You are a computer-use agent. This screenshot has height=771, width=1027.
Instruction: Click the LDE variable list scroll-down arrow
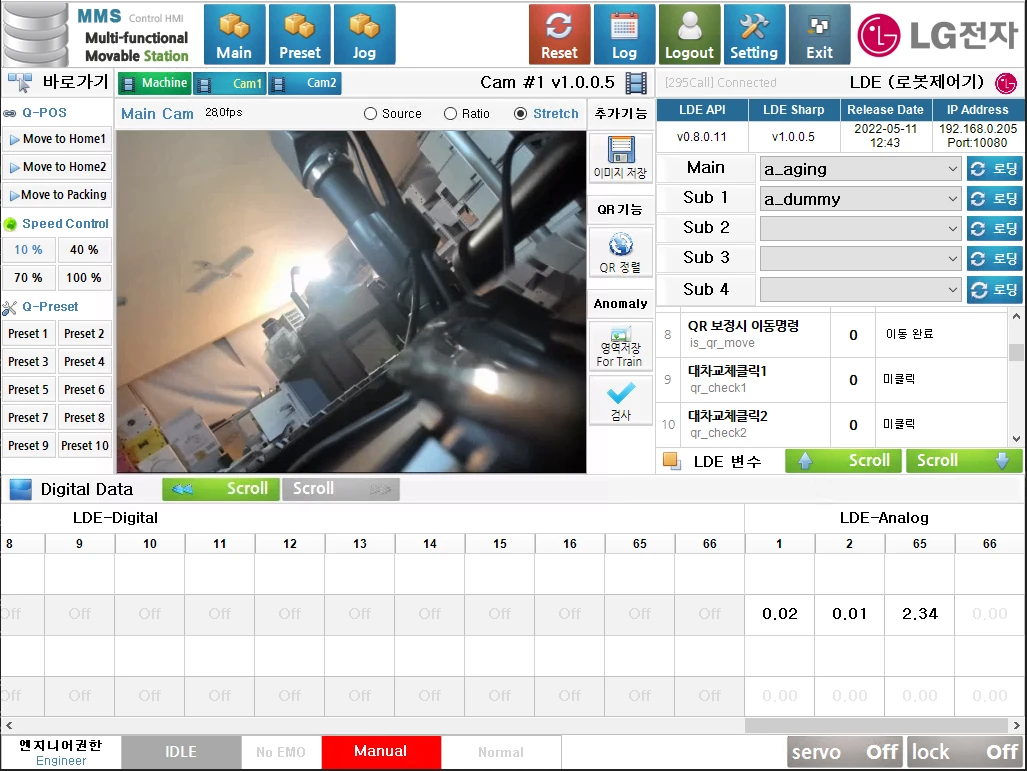pos(1016,439)
